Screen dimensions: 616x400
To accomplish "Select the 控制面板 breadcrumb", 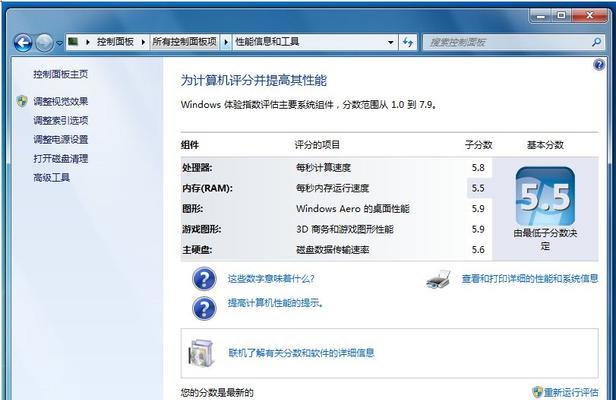I will (x=115, y=42).
